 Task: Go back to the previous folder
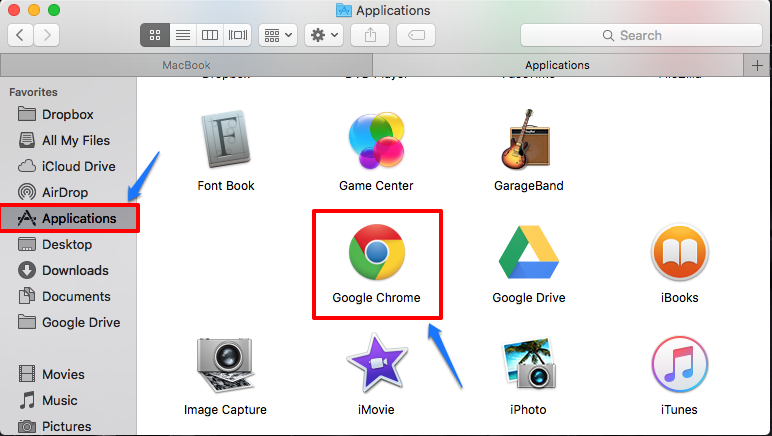[20, 35]
